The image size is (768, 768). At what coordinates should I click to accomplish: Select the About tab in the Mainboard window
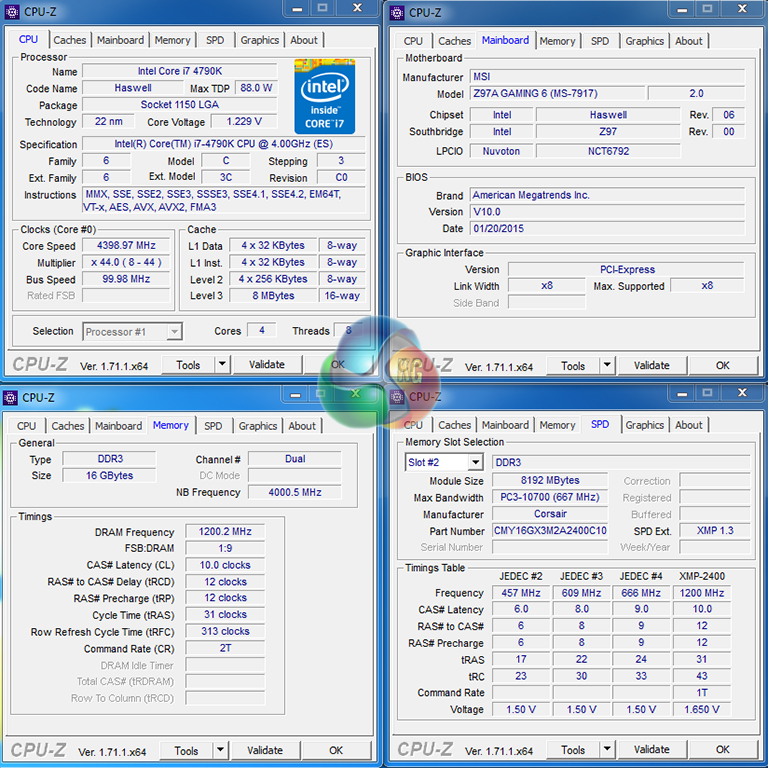688,41
